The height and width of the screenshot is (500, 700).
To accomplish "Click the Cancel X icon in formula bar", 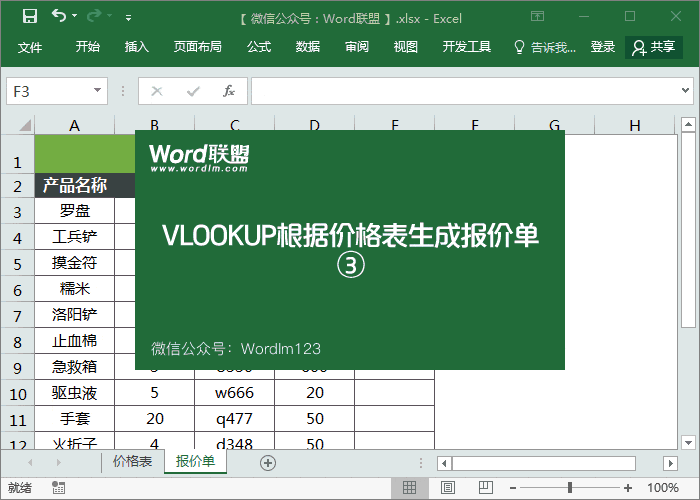I will [157, 92].
